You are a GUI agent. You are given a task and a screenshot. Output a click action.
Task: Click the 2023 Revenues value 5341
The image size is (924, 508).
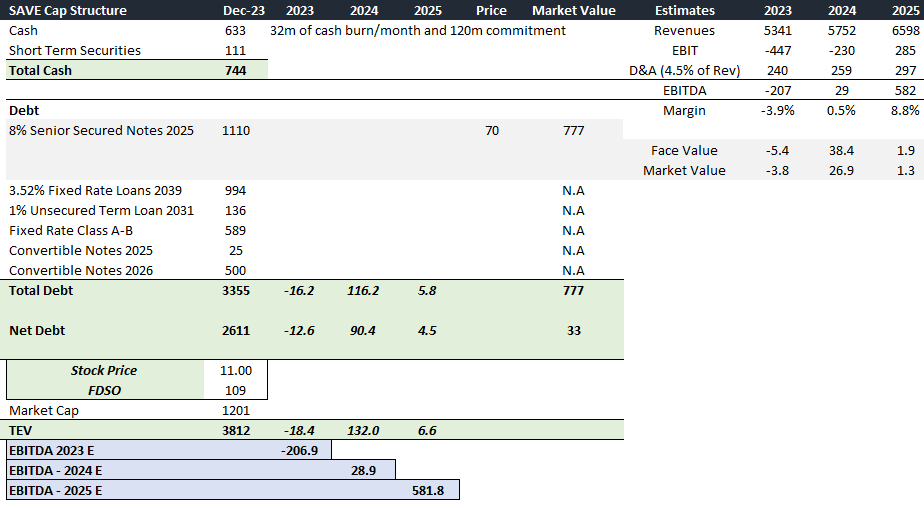[777, 31]
